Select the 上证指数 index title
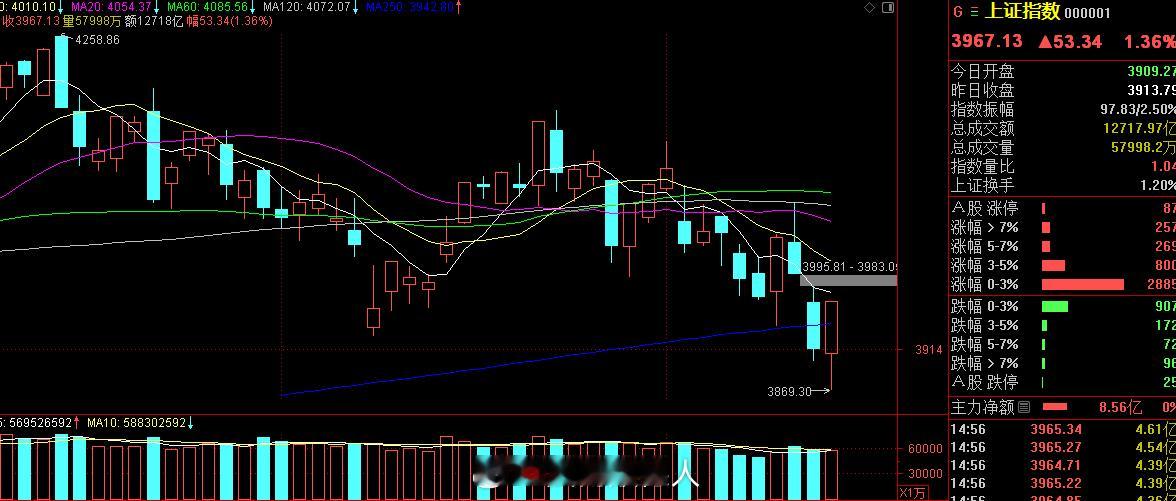This screenshot has width=1176, height=501. [x=1022, y=11]
